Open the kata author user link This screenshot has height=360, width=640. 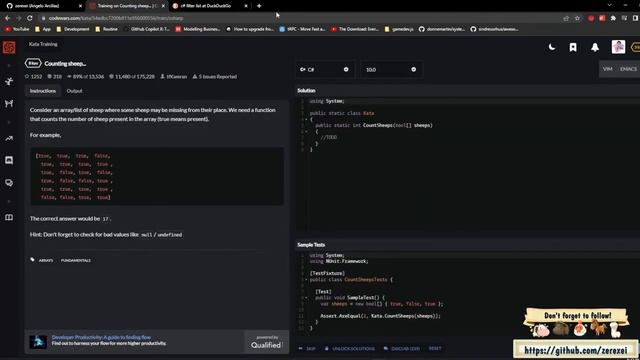tap(173, 76)
